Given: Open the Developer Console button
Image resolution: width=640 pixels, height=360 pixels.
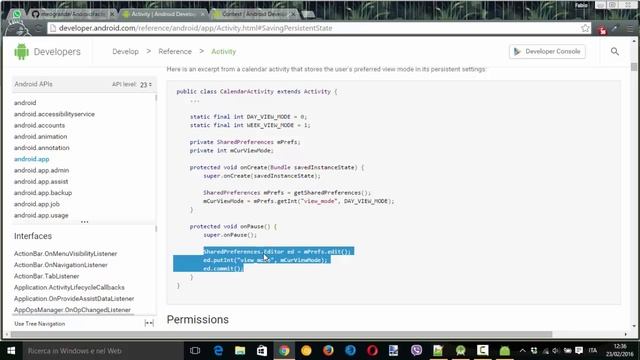Looking at the screenshot, I should (x=547, y=51).
